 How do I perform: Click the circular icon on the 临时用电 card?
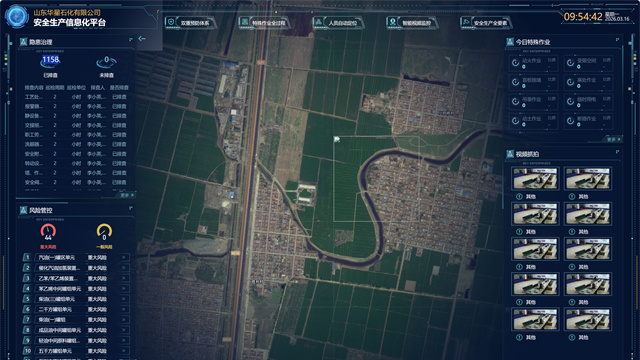pyautogui.click(x=571, y=101)
